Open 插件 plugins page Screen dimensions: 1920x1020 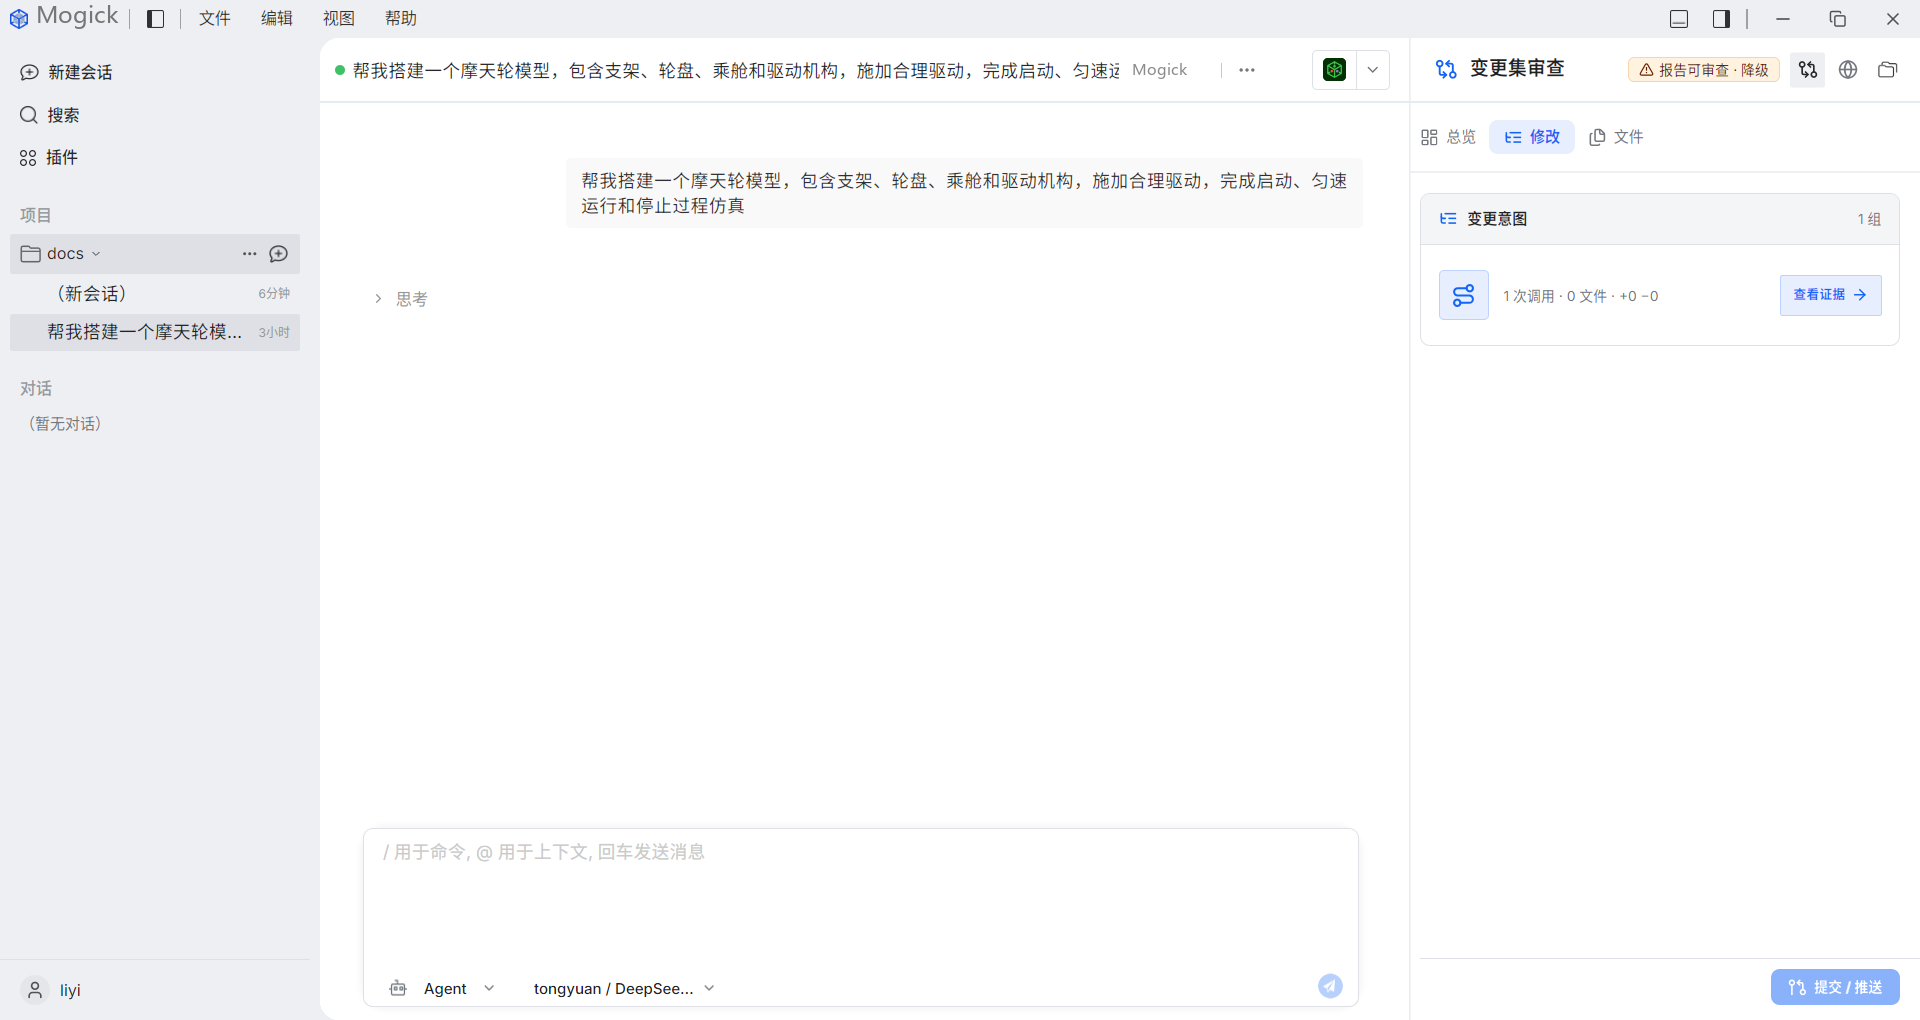(49, 157)
